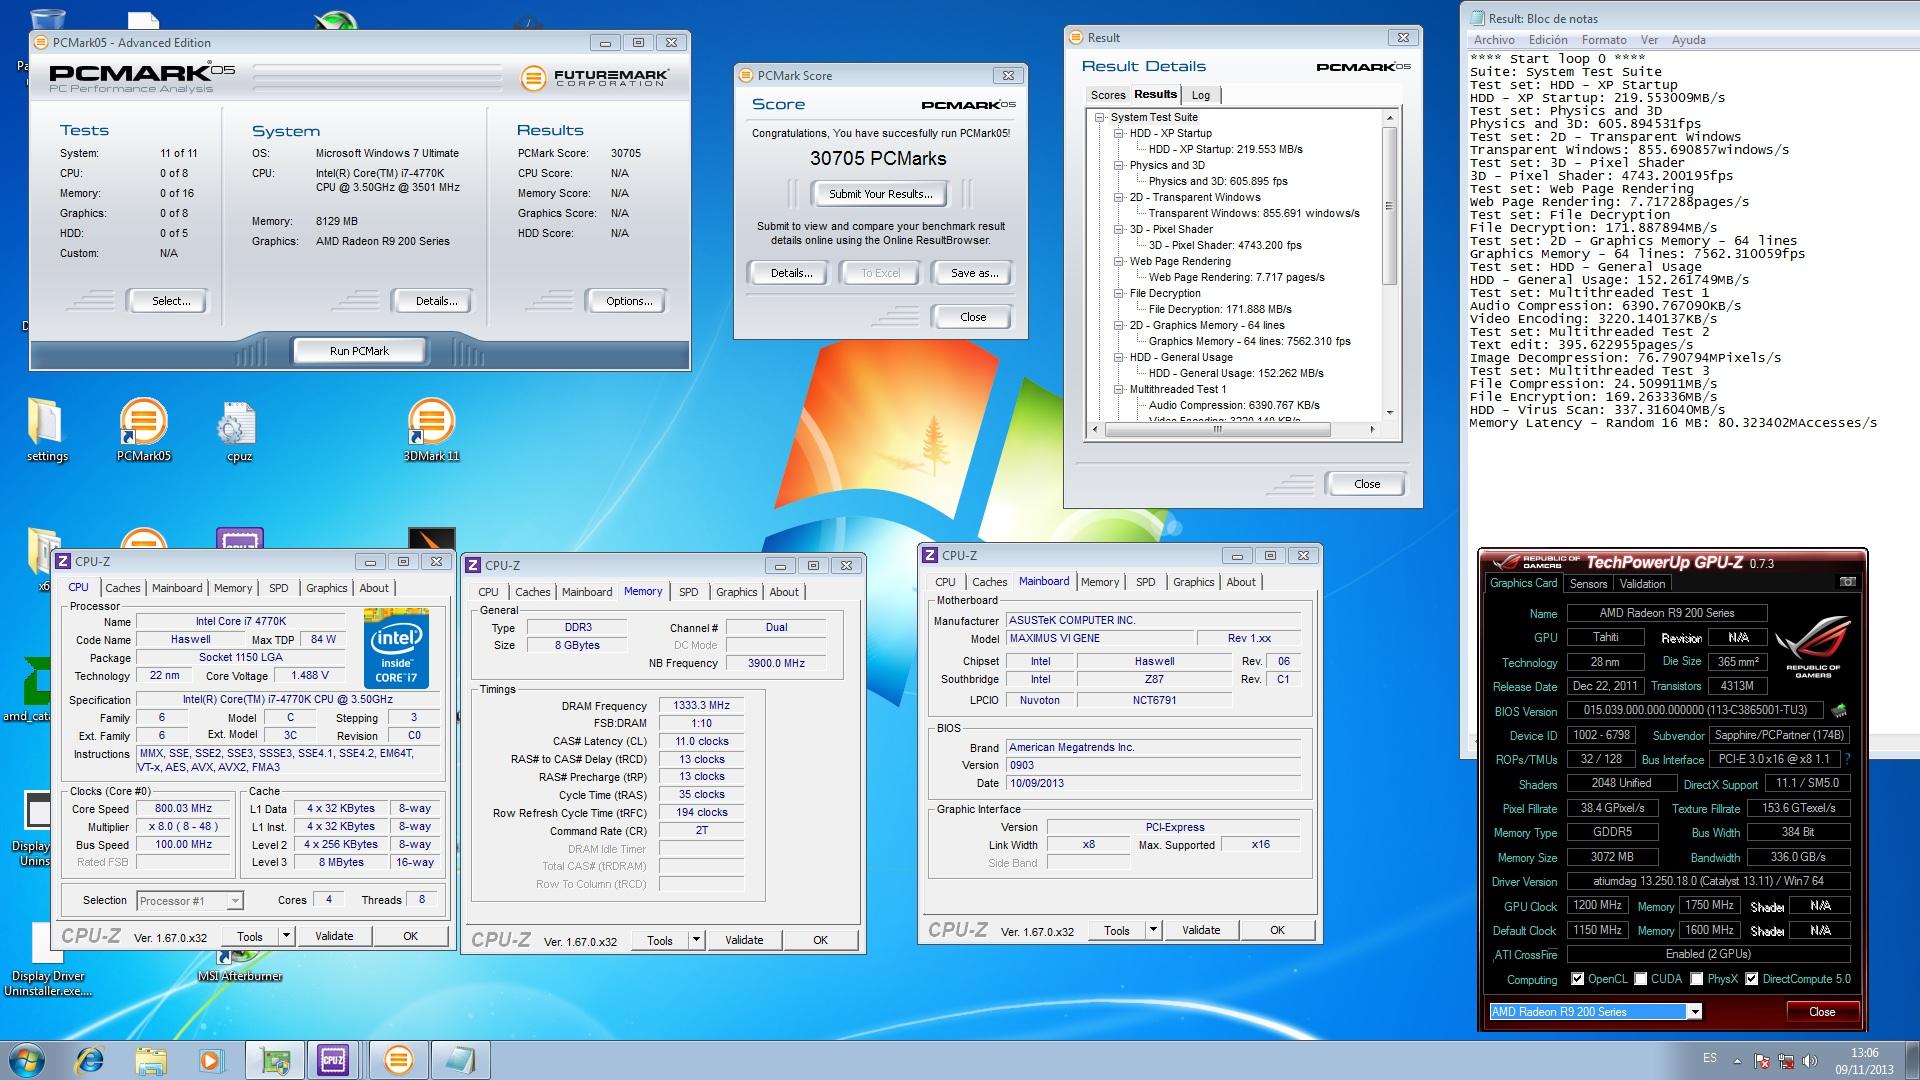Open the PCMark05 desktop shortcut

point(144,430)
